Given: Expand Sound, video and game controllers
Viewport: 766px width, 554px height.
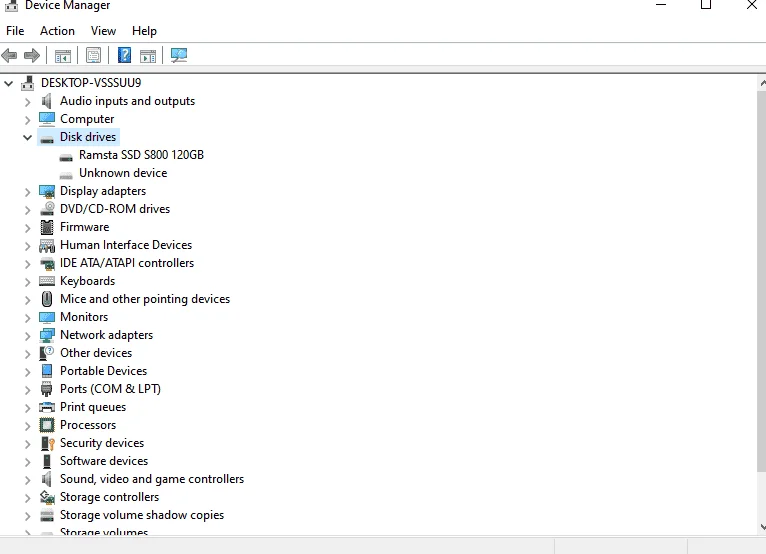Looking at the screenshot, I should [27, 480].
